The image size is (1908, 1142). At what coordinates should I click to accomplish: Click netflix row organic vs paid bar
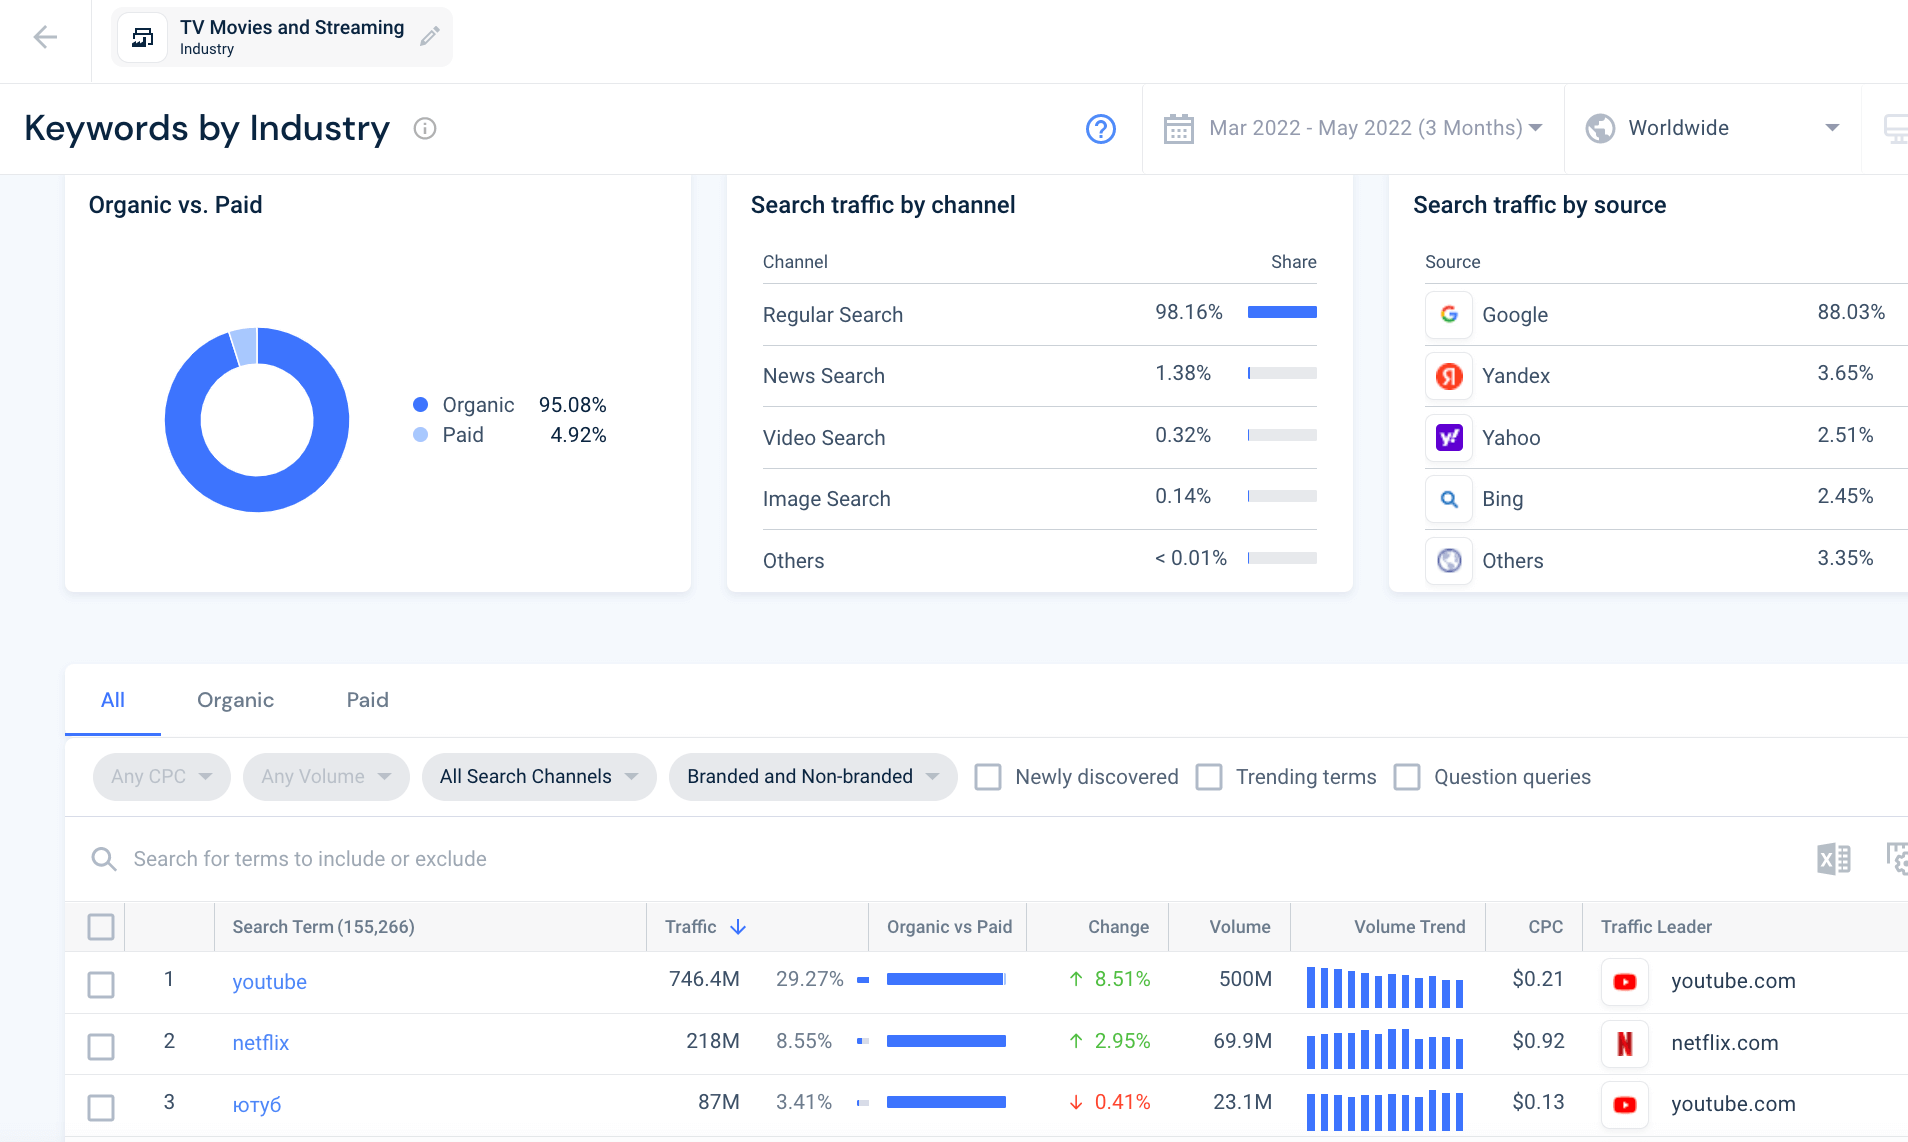pos(946,1041)
